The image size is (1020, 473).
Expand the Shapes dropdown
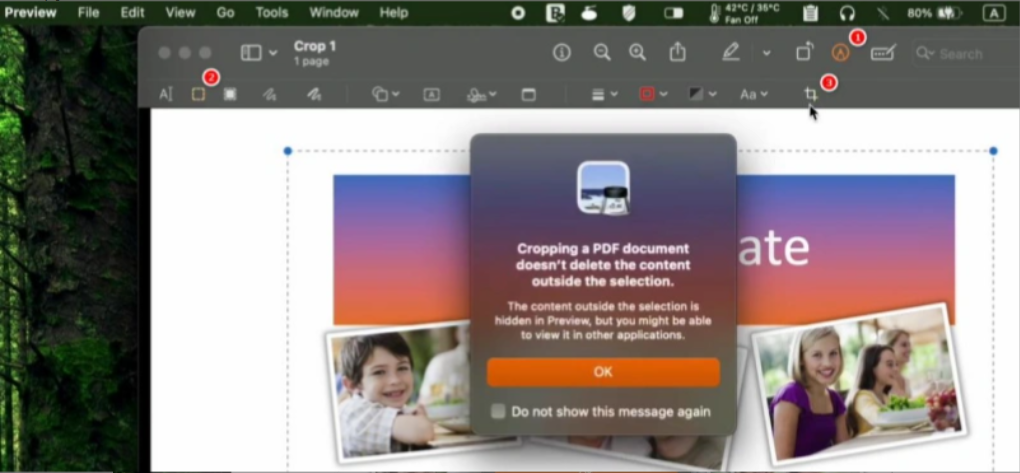[385, 94]
